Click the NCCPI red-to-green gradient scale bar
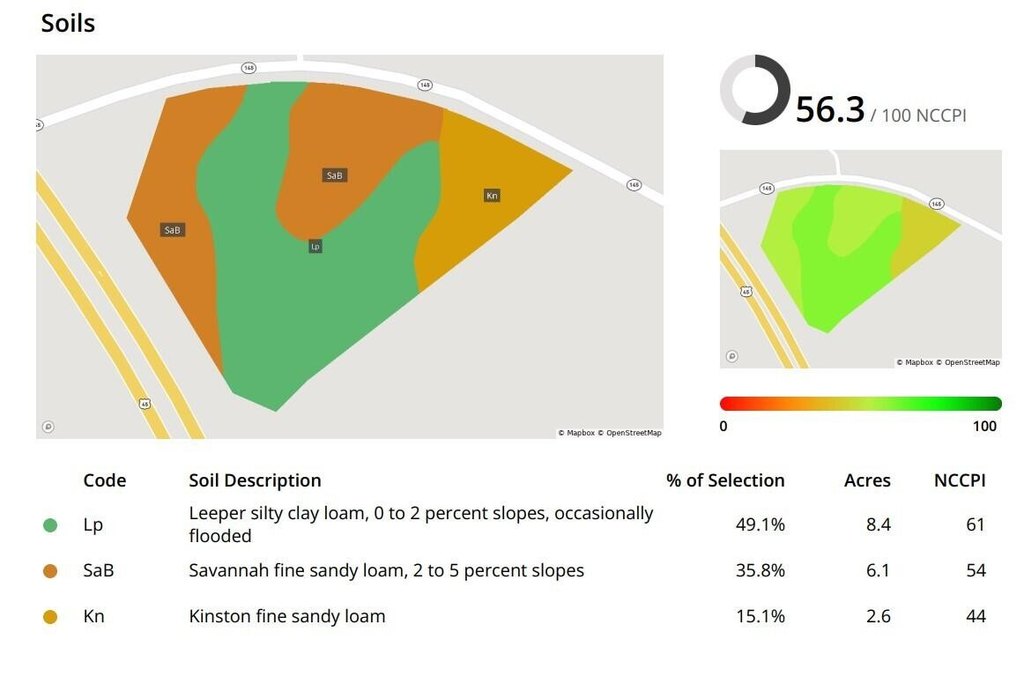Screen dimensions: 1024x699 tap(861, 404)
